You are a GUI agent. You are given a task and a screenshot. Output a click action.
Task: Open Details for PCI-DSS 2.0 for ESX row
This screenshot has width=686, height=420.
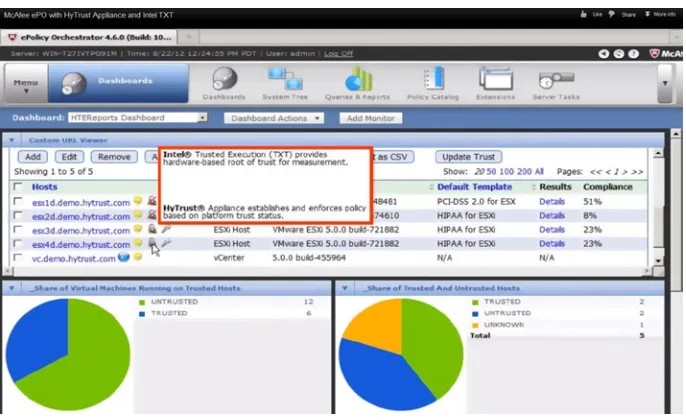coord(552,202)
